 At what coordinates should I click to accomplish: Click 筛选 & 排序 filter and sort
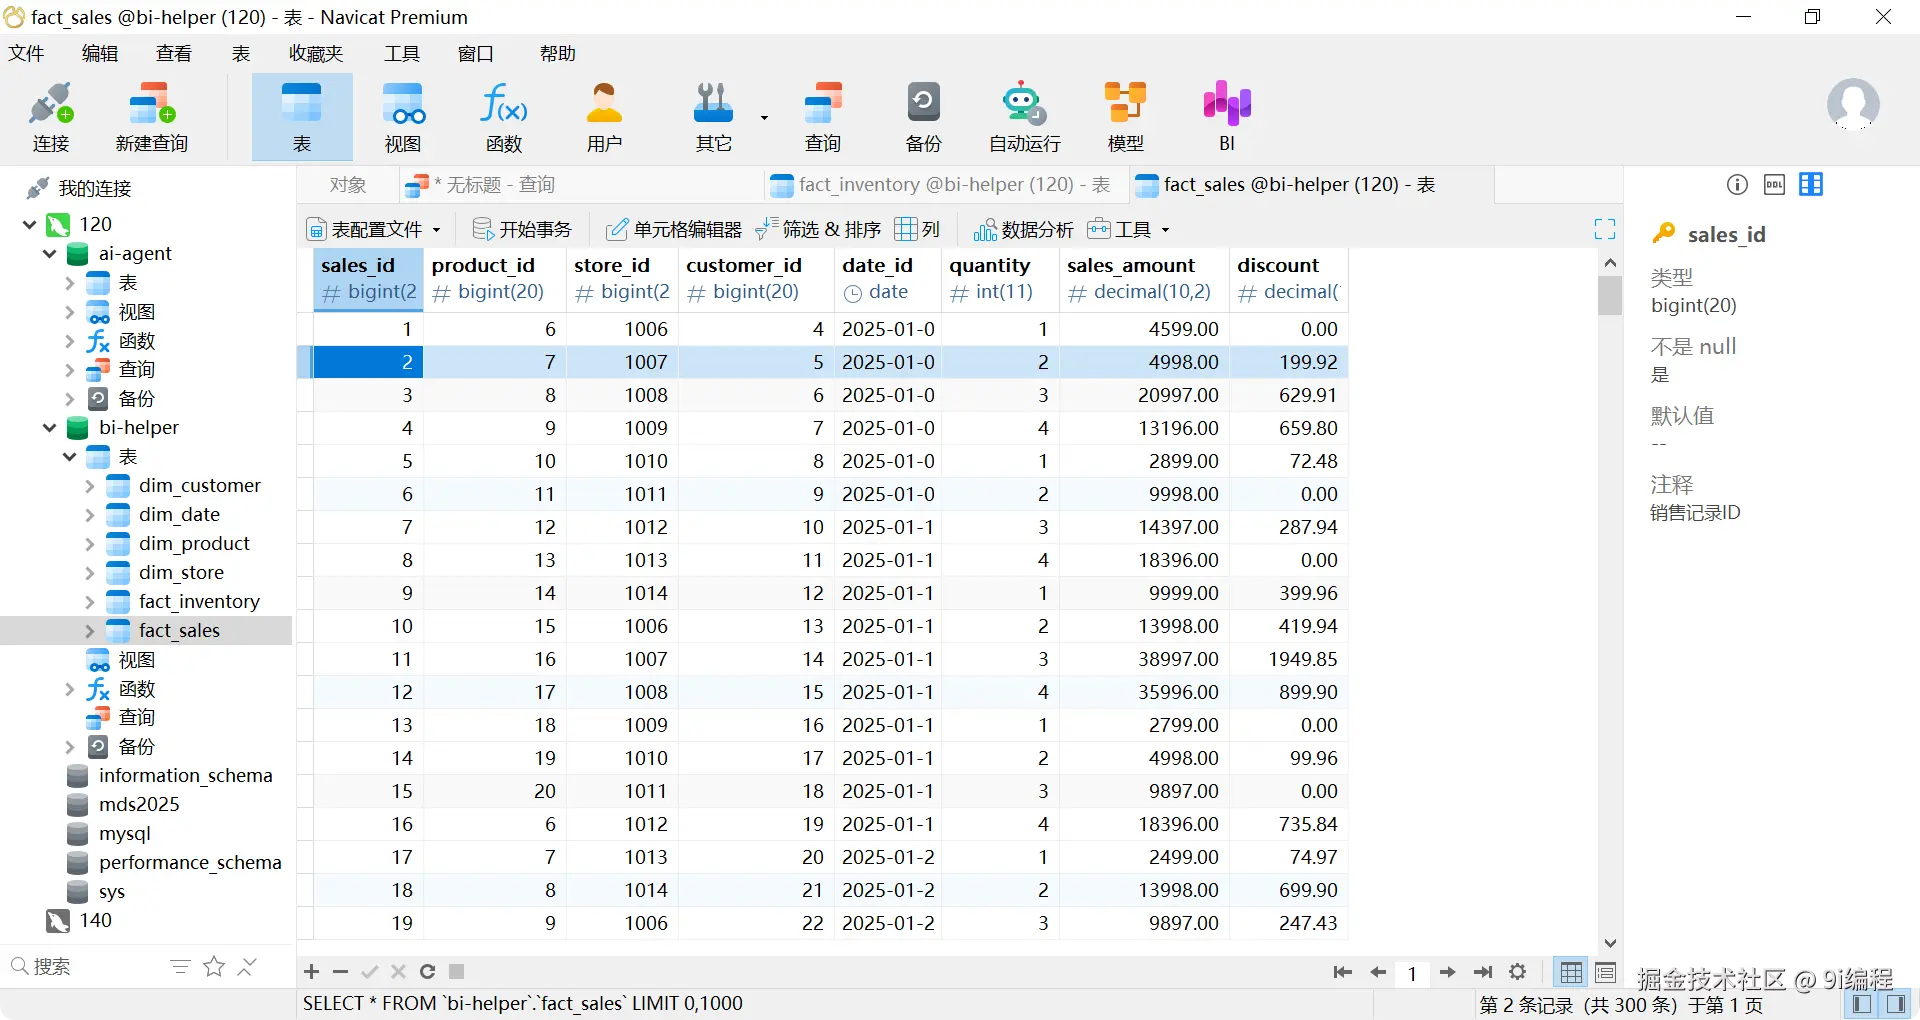pyautogui.click(x=818, y=229)
